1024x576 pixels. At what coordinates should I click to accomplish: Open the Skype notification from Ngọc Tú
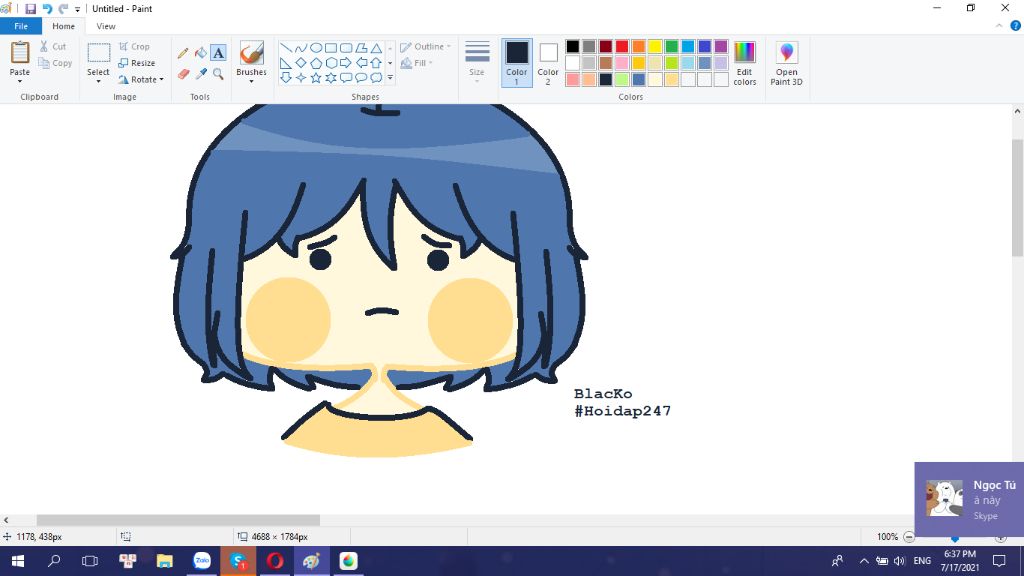(x=969, y=500)
